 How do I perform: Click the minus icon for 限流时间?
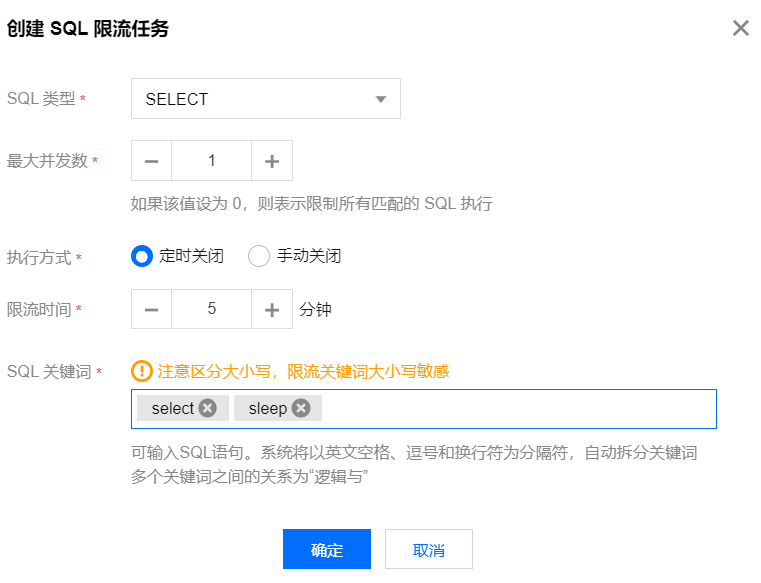[x=152, y=310]
